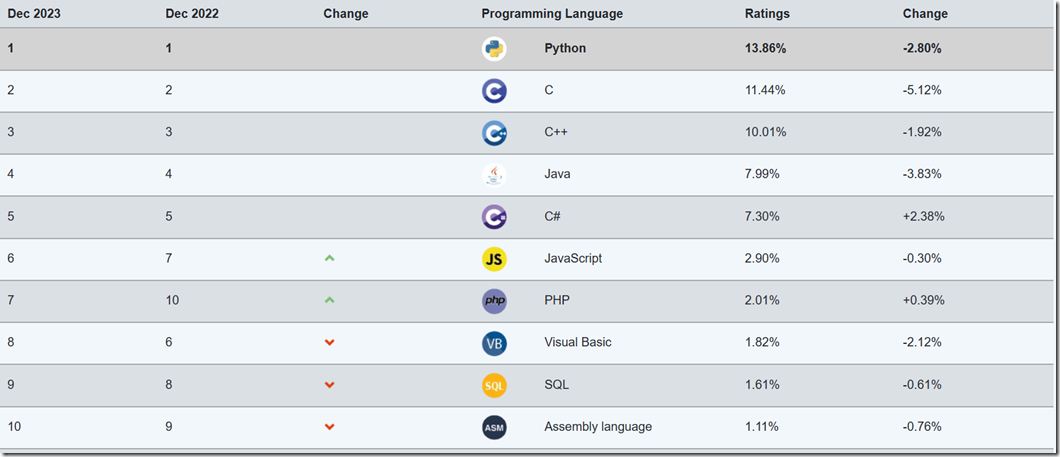Click the Visual Basic VB icon

pos(494,342)
